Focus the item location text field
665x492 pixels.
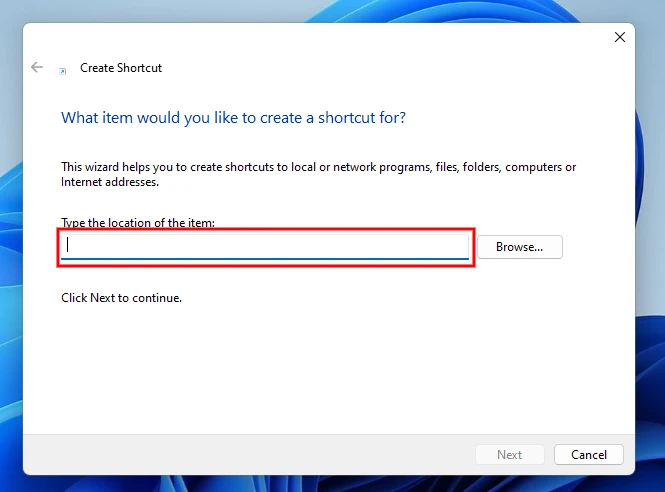pos(265,246)
